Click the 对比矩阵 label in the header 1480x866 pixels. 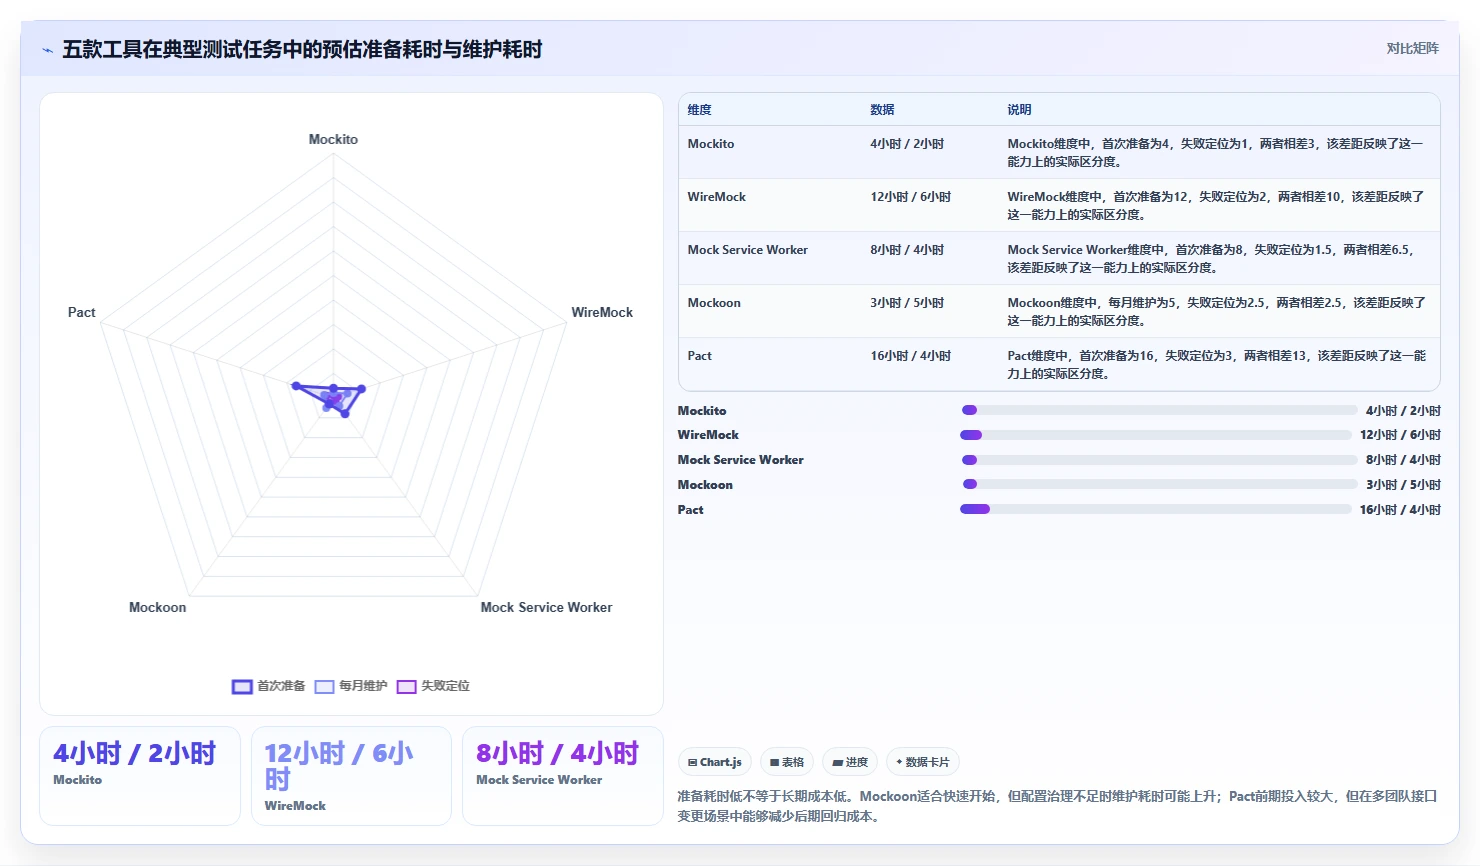(1412, 48)
